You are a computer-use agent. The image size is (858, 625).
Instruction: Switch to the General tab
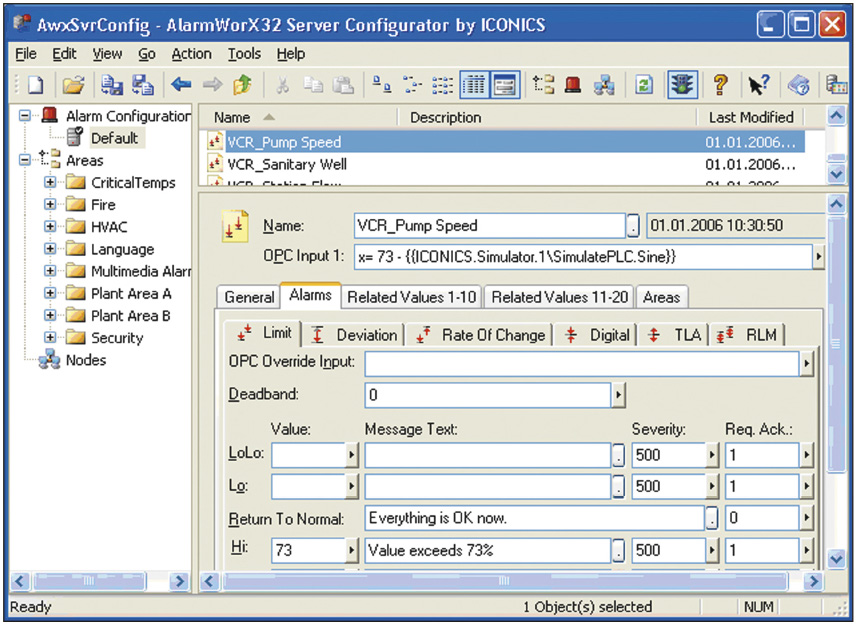point(249,297)
